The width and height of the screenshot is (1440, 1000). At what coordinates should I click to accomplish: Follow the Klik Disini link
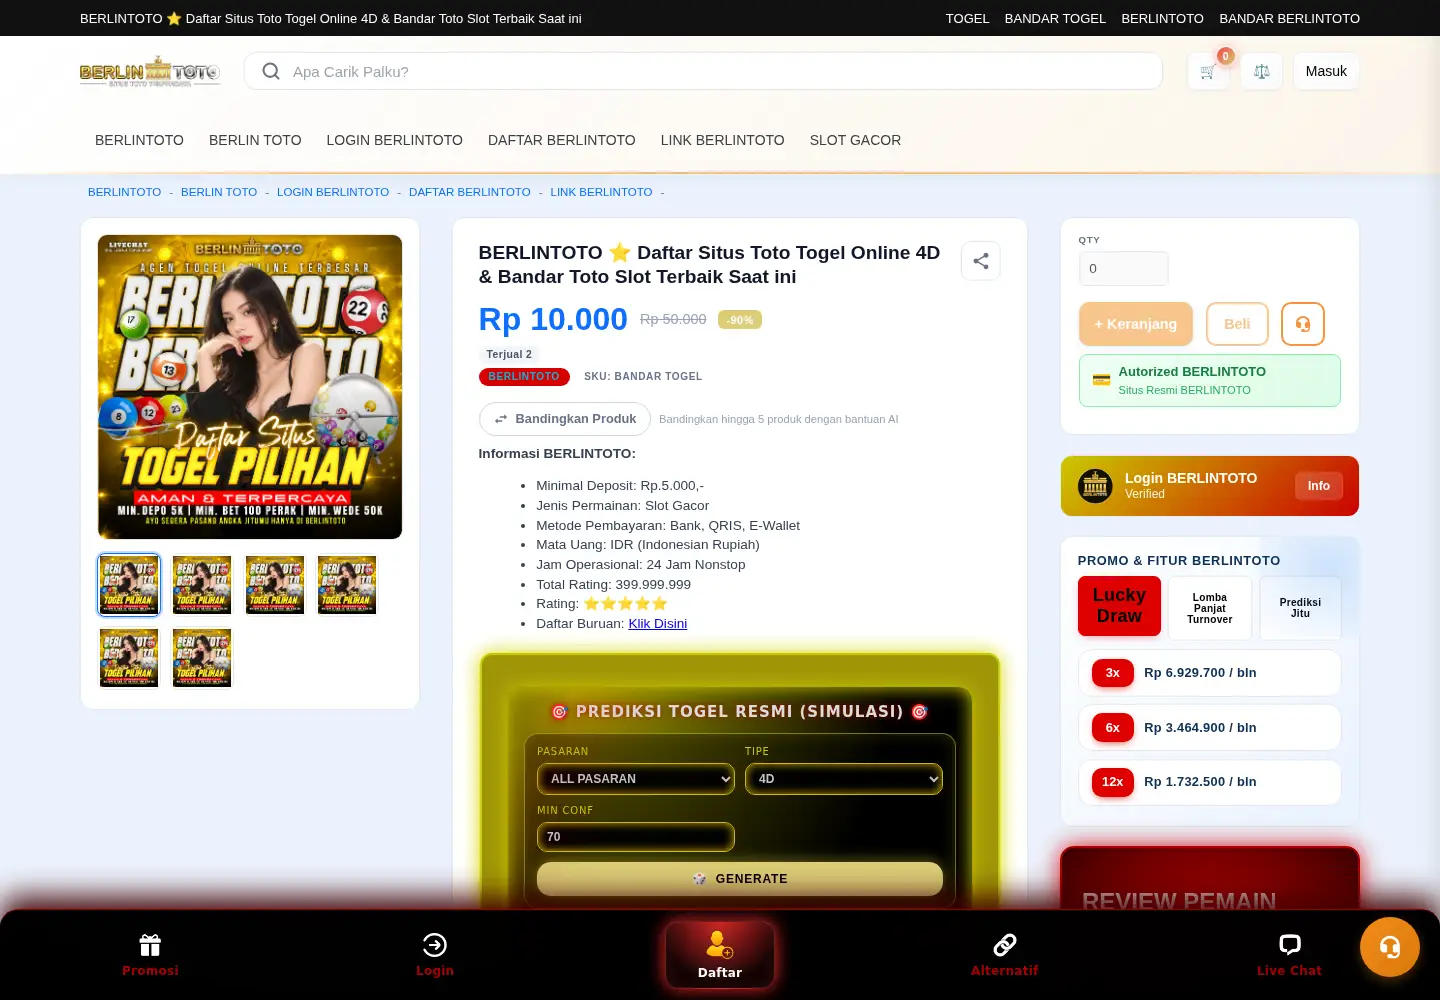click(x=658, y=623)
